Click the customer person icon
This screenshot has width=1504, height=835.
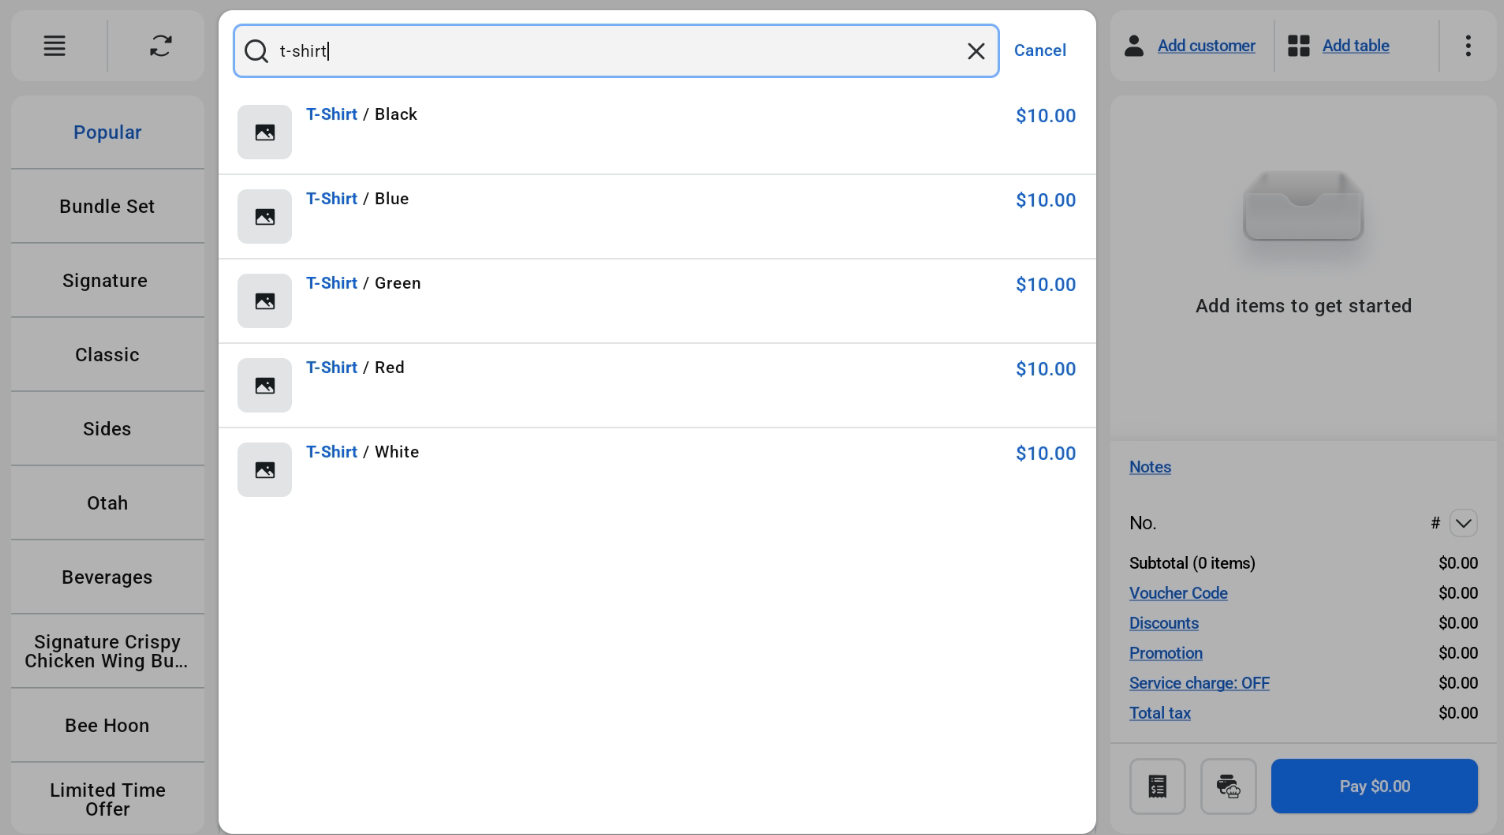(1134, 46)
